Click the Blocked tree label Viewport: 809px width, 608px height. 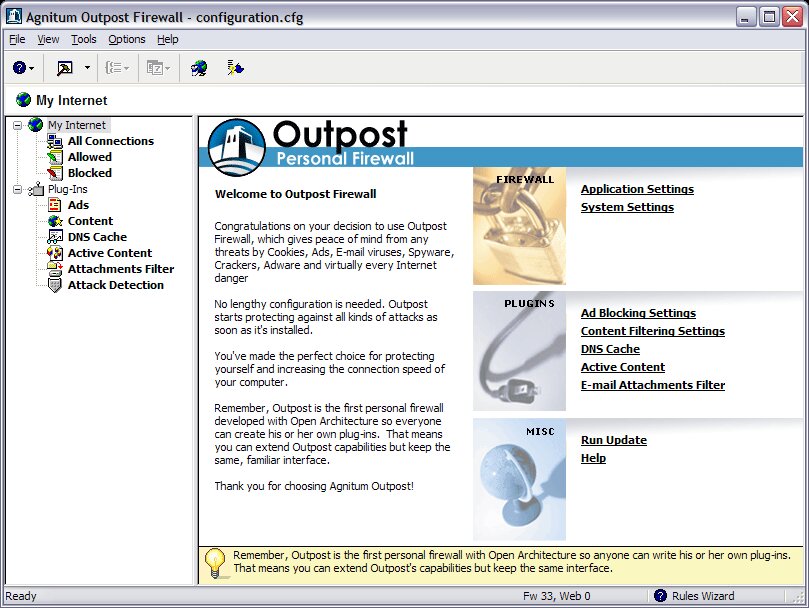90,173
